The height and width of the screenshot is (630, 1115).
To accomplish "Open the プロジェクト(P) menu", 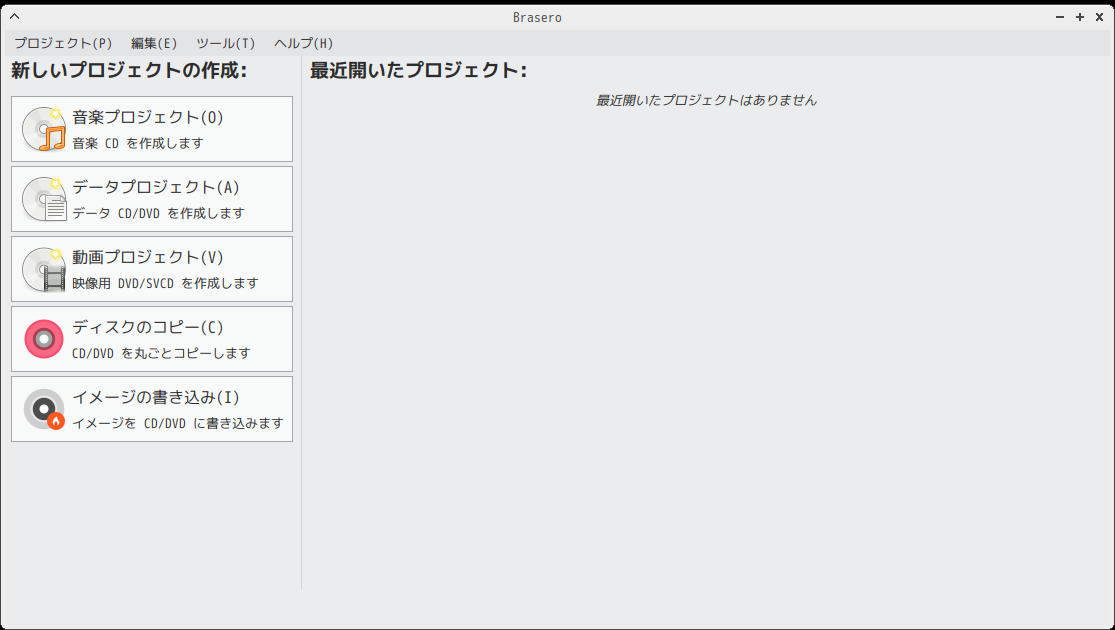I will click(63, 43).
